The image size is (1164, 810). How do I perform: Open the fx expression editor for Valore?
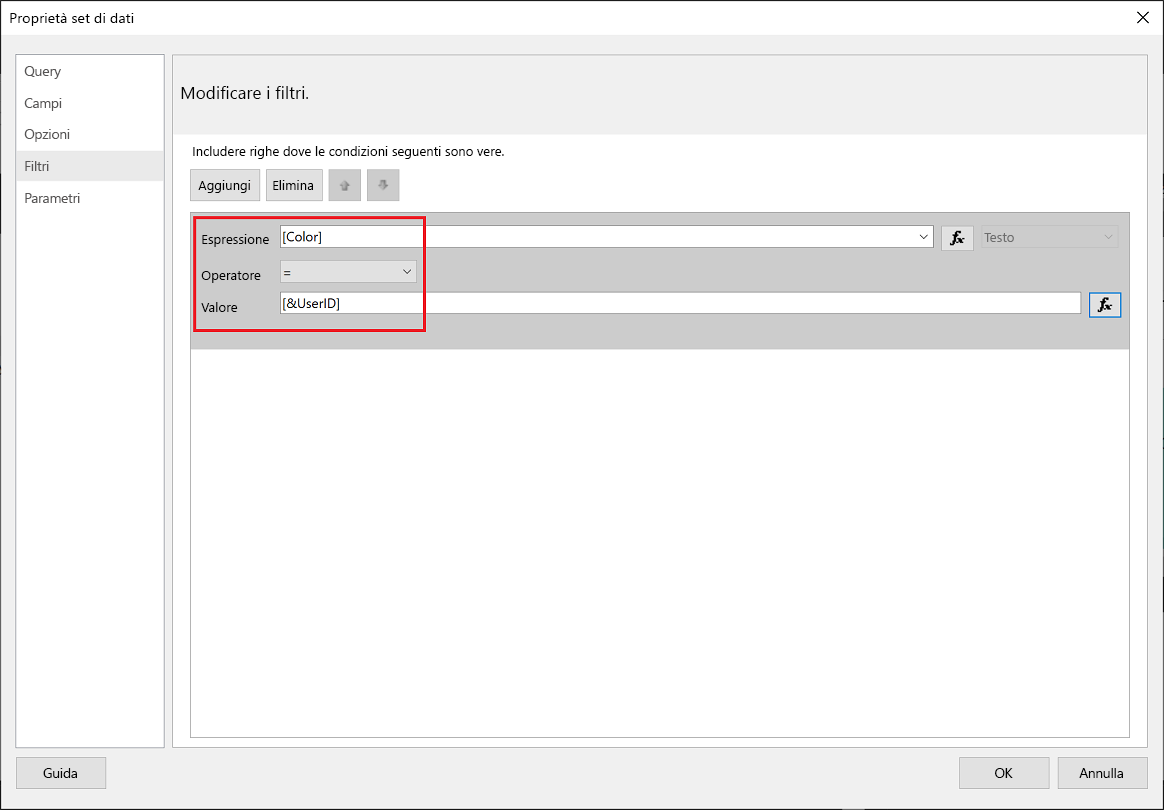(1105, 304)
